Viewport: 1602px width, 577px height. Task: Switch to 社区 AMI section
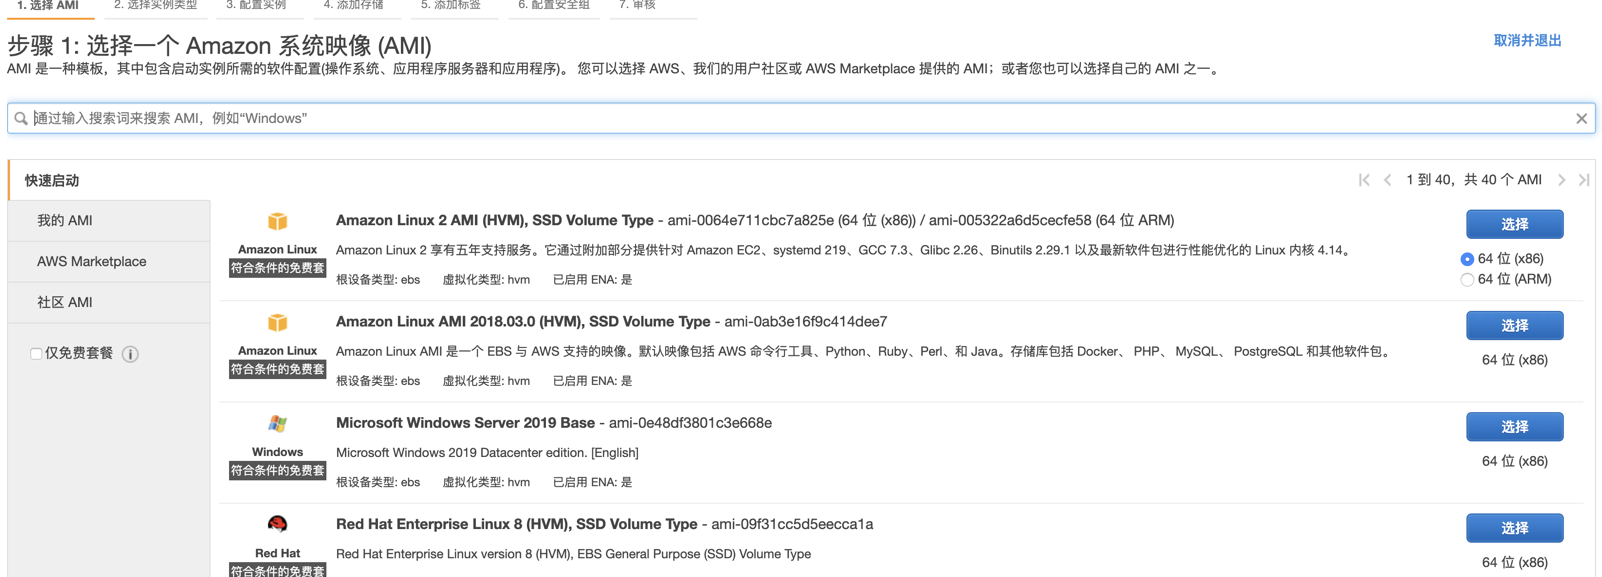[x=65, y=302]
